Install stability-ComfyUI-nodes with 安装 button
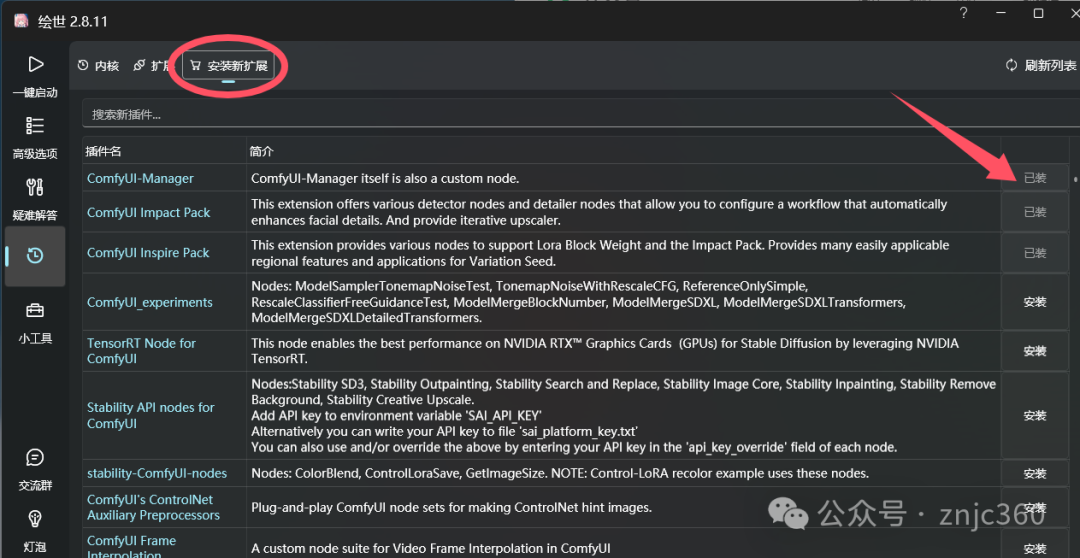The height and width of the screenshot is (558, 1080). point(1035,474)
